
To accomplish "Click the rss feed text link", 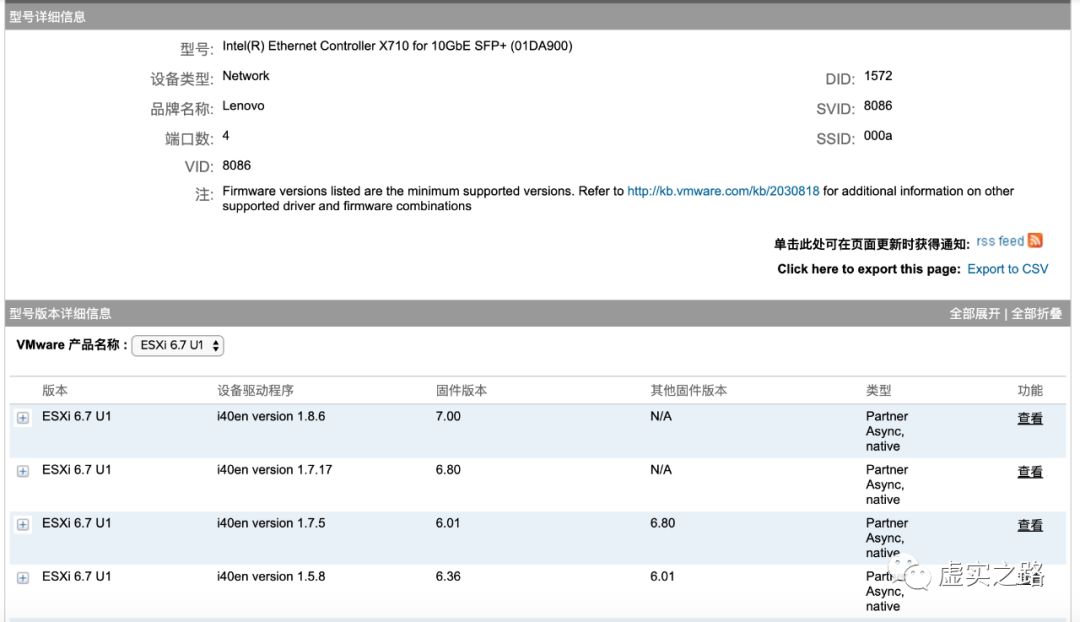I will pyautogui.click(x=997, y=240).
